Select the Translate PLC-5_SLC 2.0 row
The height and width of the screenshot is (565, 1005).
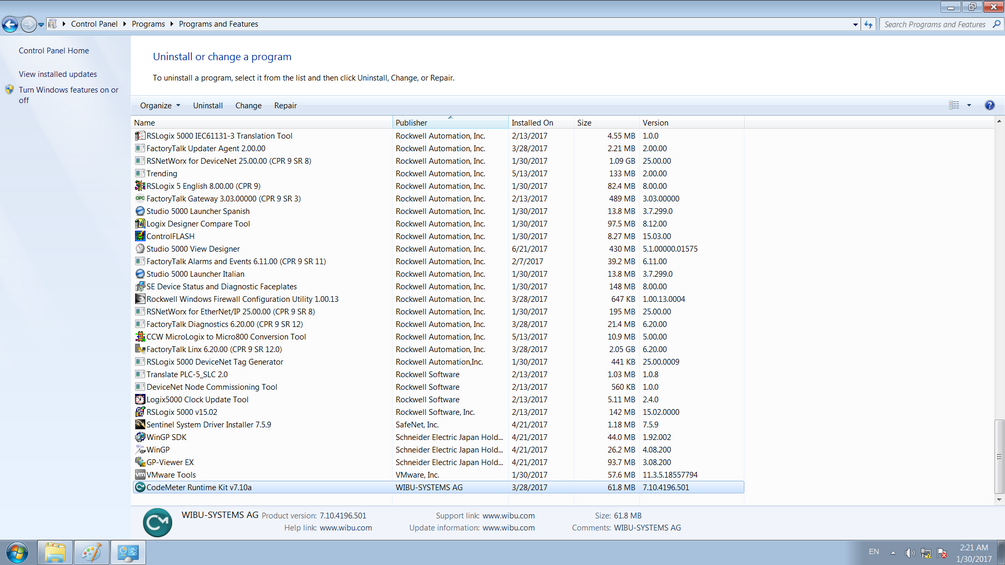(438, 374)
